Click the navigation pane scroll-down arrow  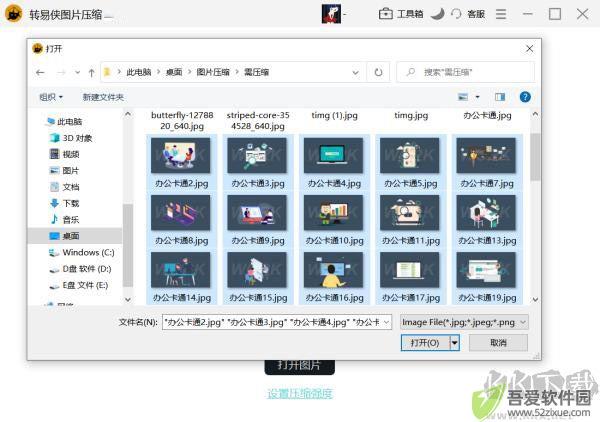pyautogui.click(x=128, y=300)
